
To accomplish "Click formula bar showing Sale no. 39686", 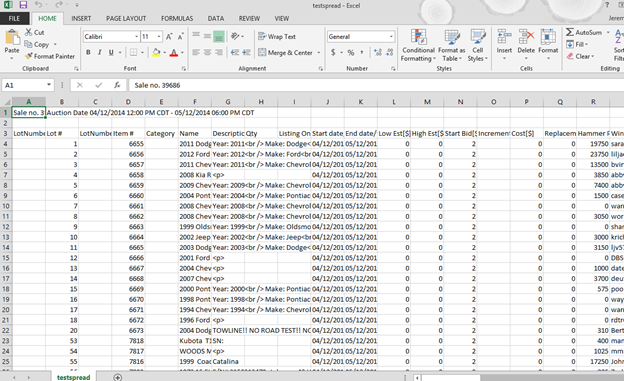I will (376, 85).
